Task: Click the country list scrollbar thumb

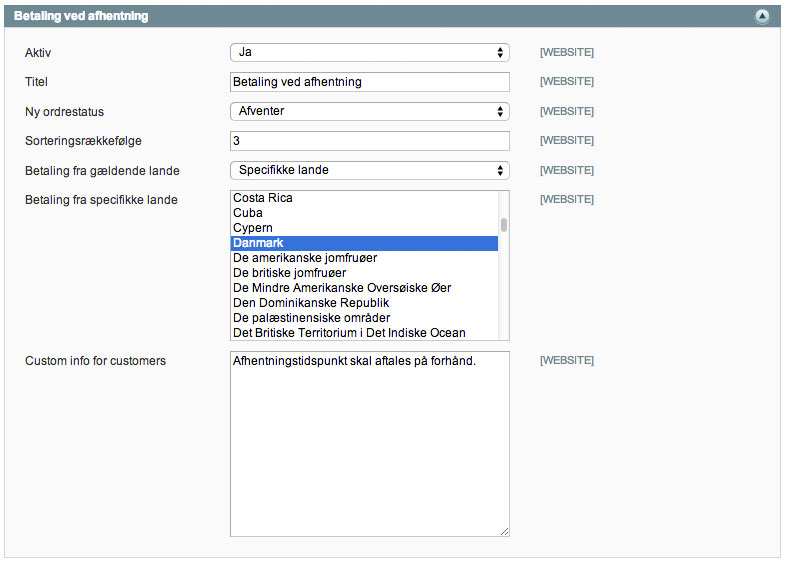Action: pos(504,225)
